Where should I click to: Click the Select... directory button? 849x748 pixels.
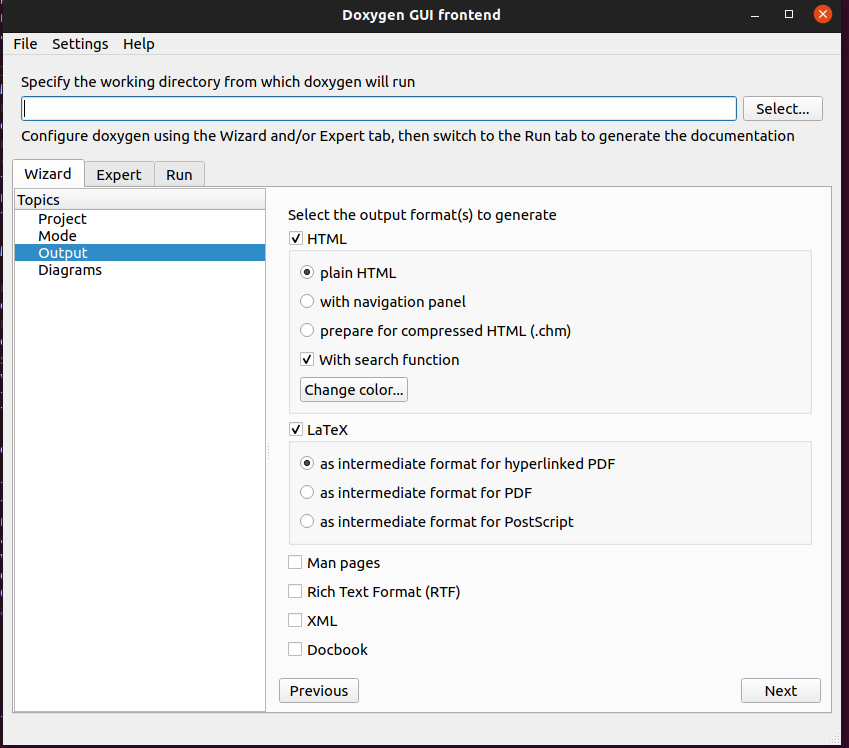coord(782,109)
